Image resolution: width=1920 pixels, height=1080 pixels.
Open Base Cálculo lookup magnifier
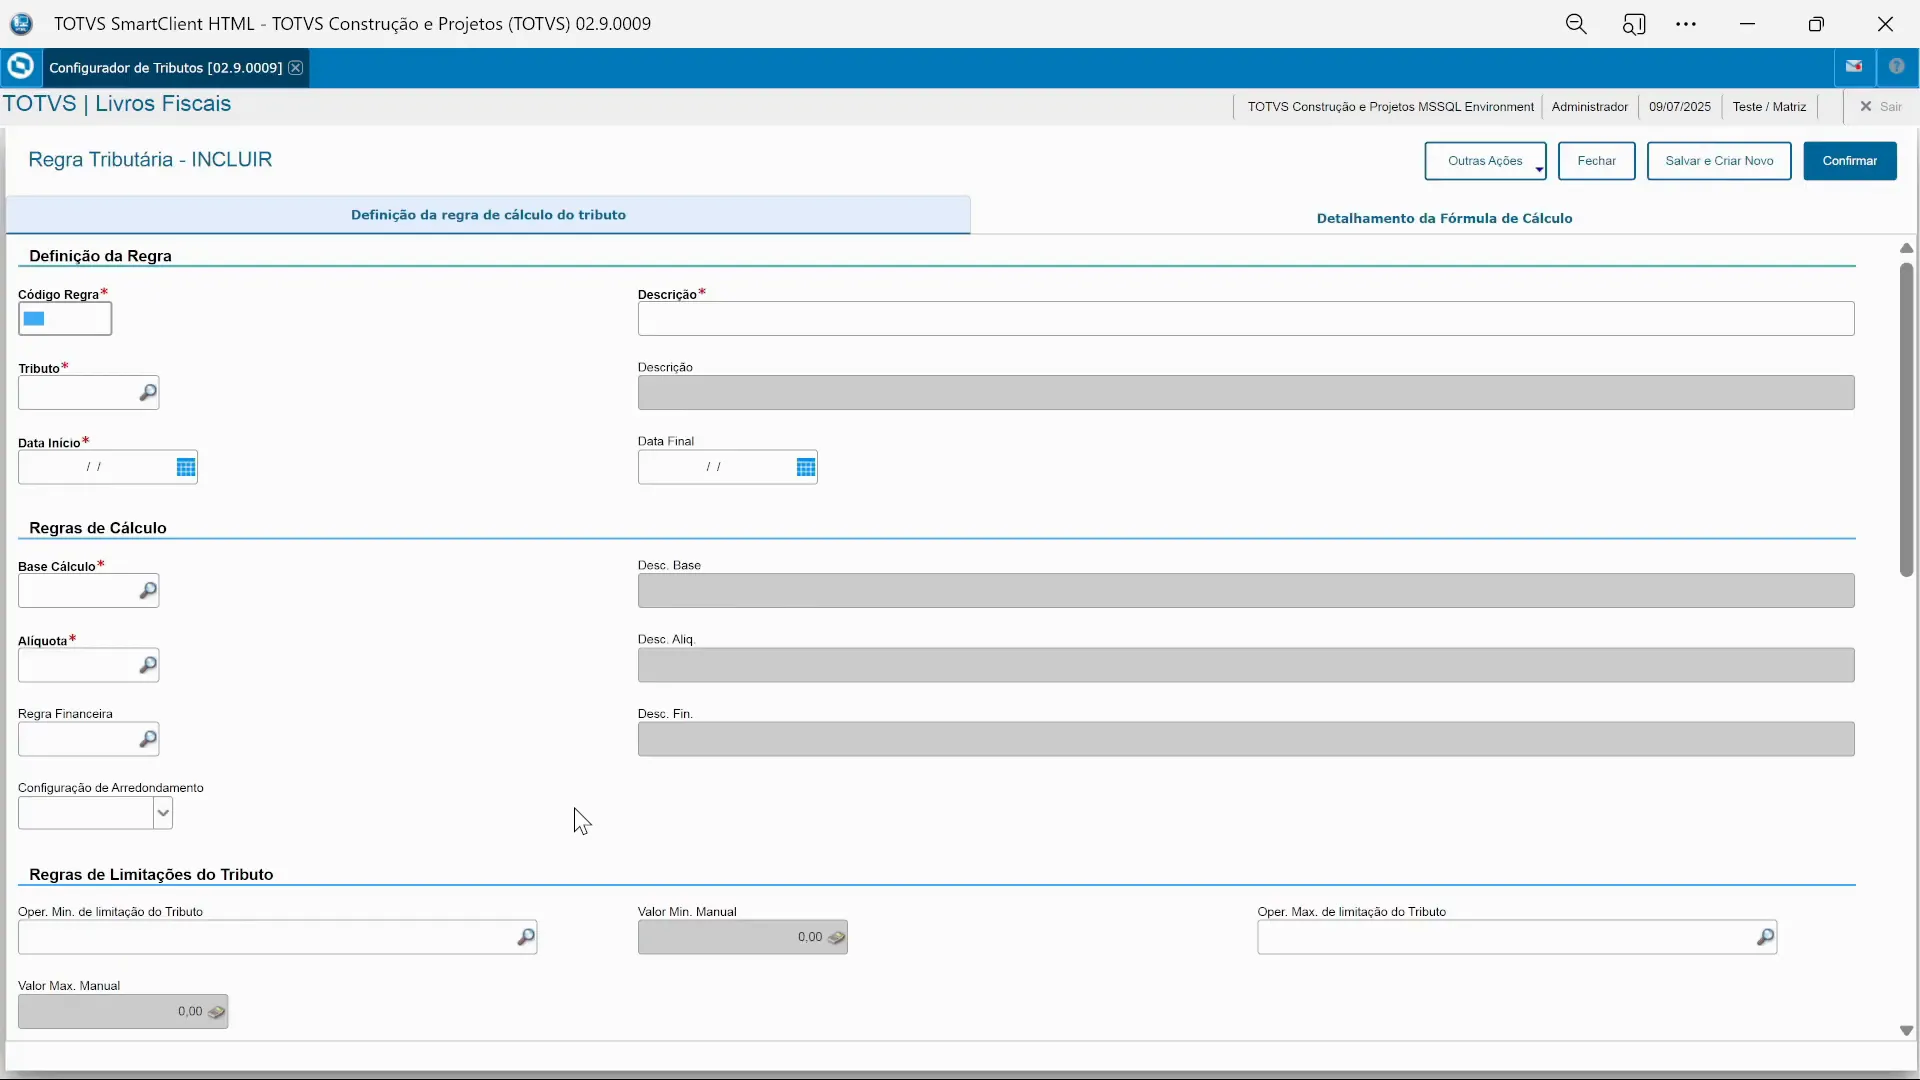coord(148,591)
